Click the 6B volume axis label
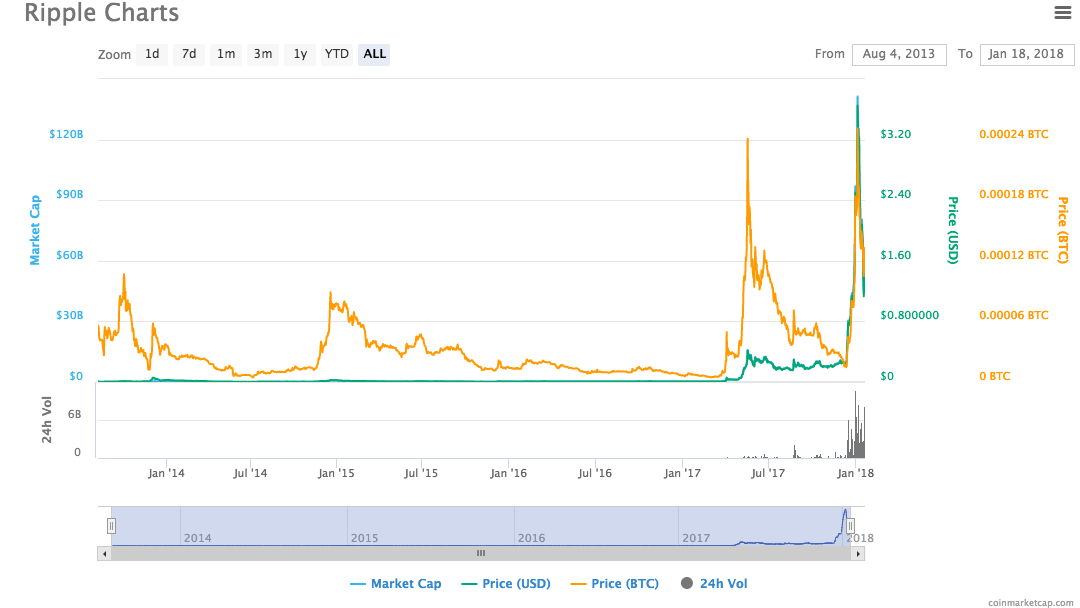 pos(74,415)
